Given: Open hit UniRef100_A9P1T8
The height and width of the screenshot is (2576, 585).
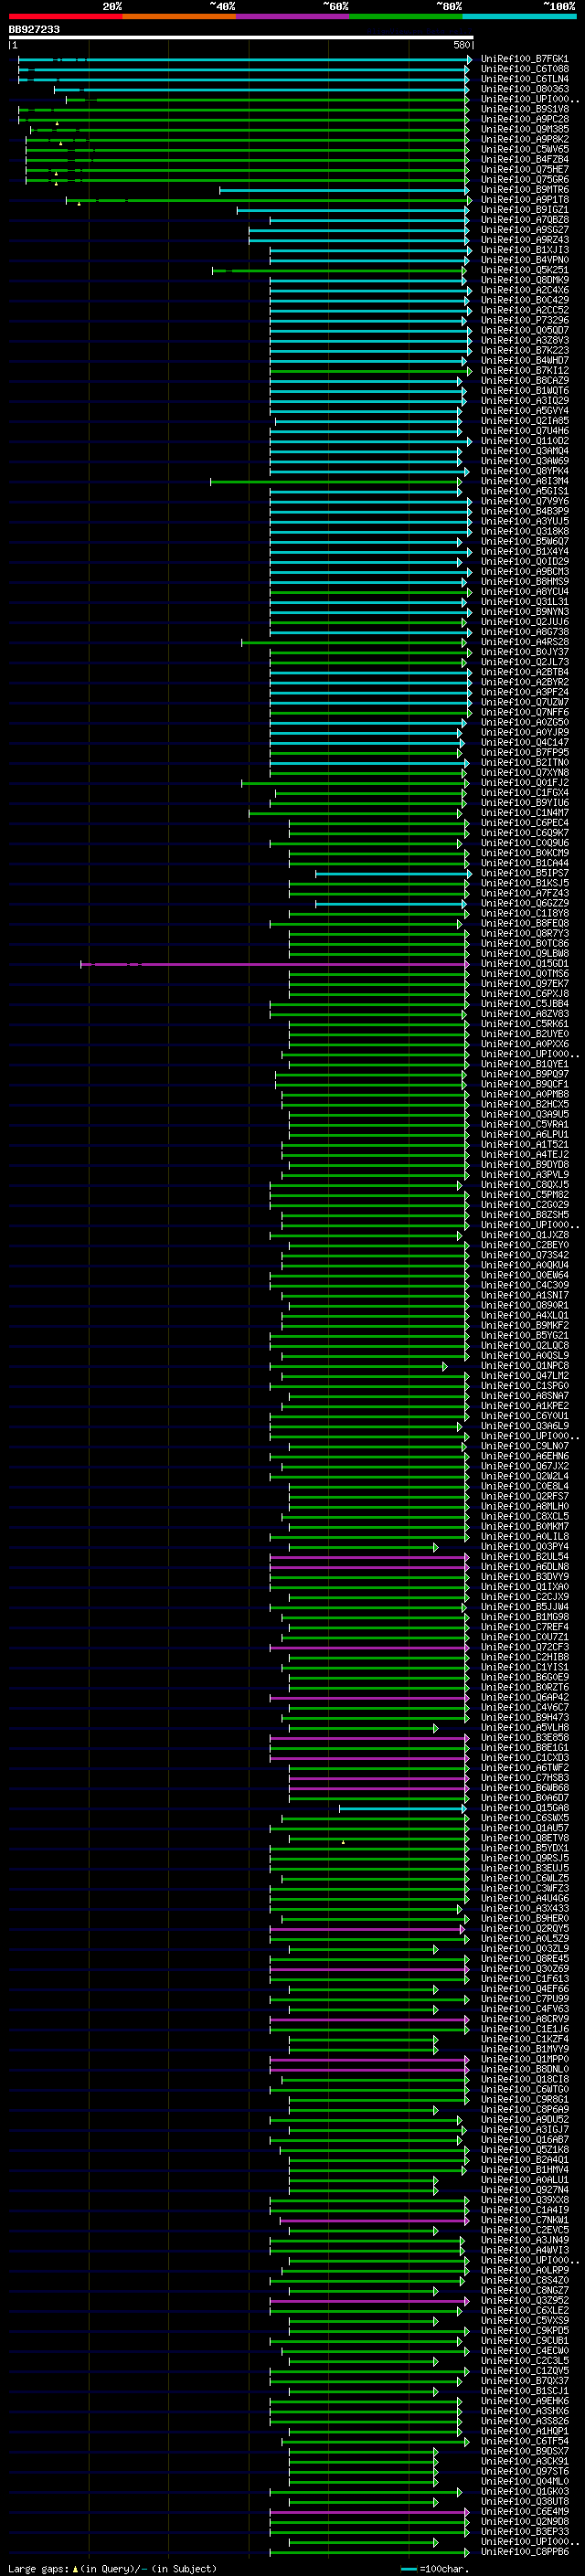Looking at the screenshot, I should (524, 200).
